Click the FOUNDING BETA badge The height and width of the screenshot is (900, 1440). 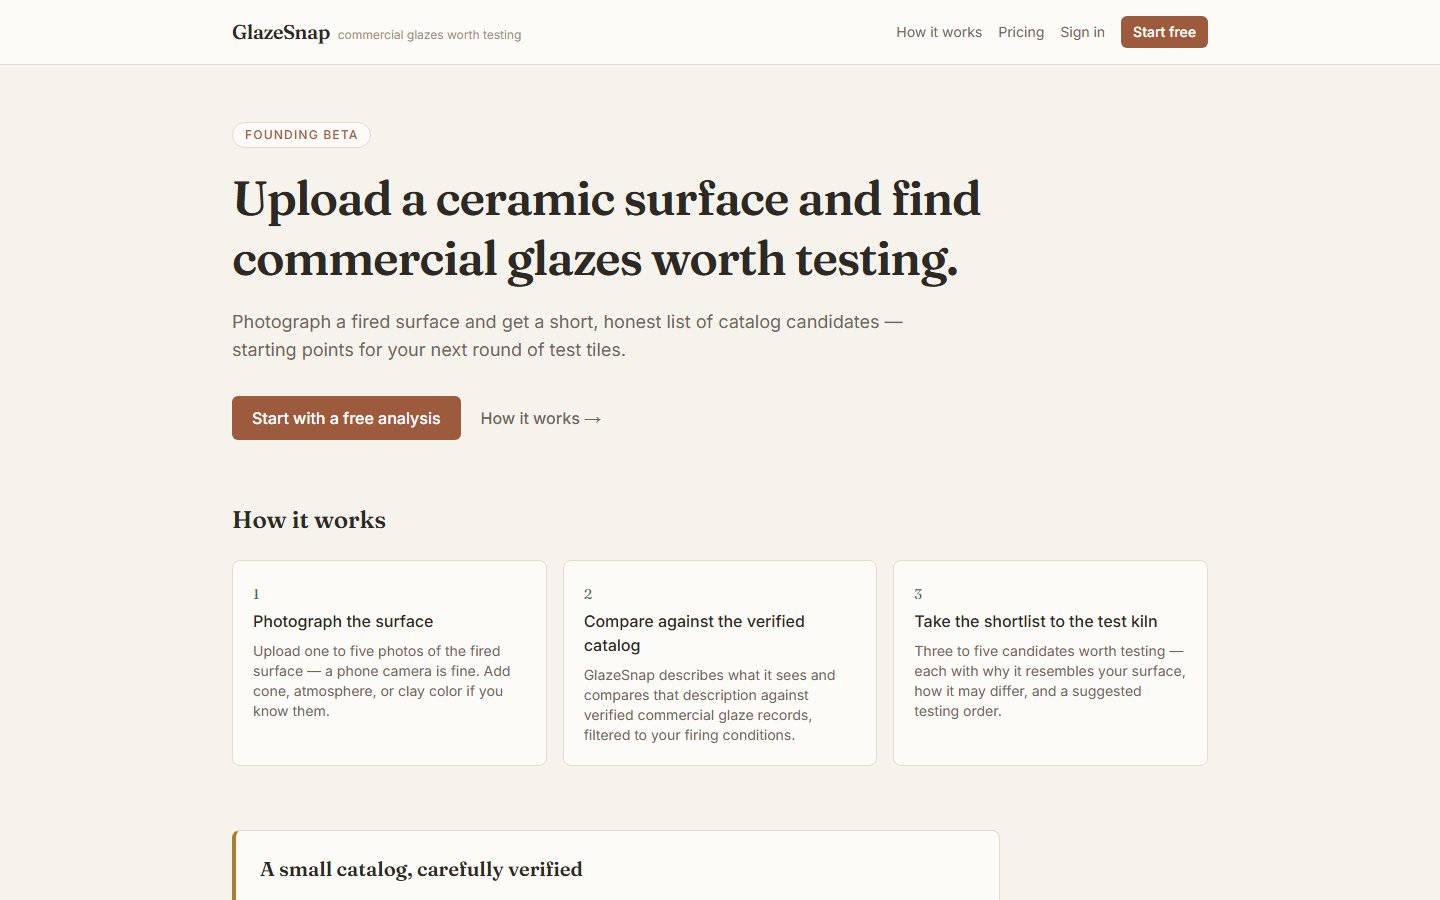point(301,135)
